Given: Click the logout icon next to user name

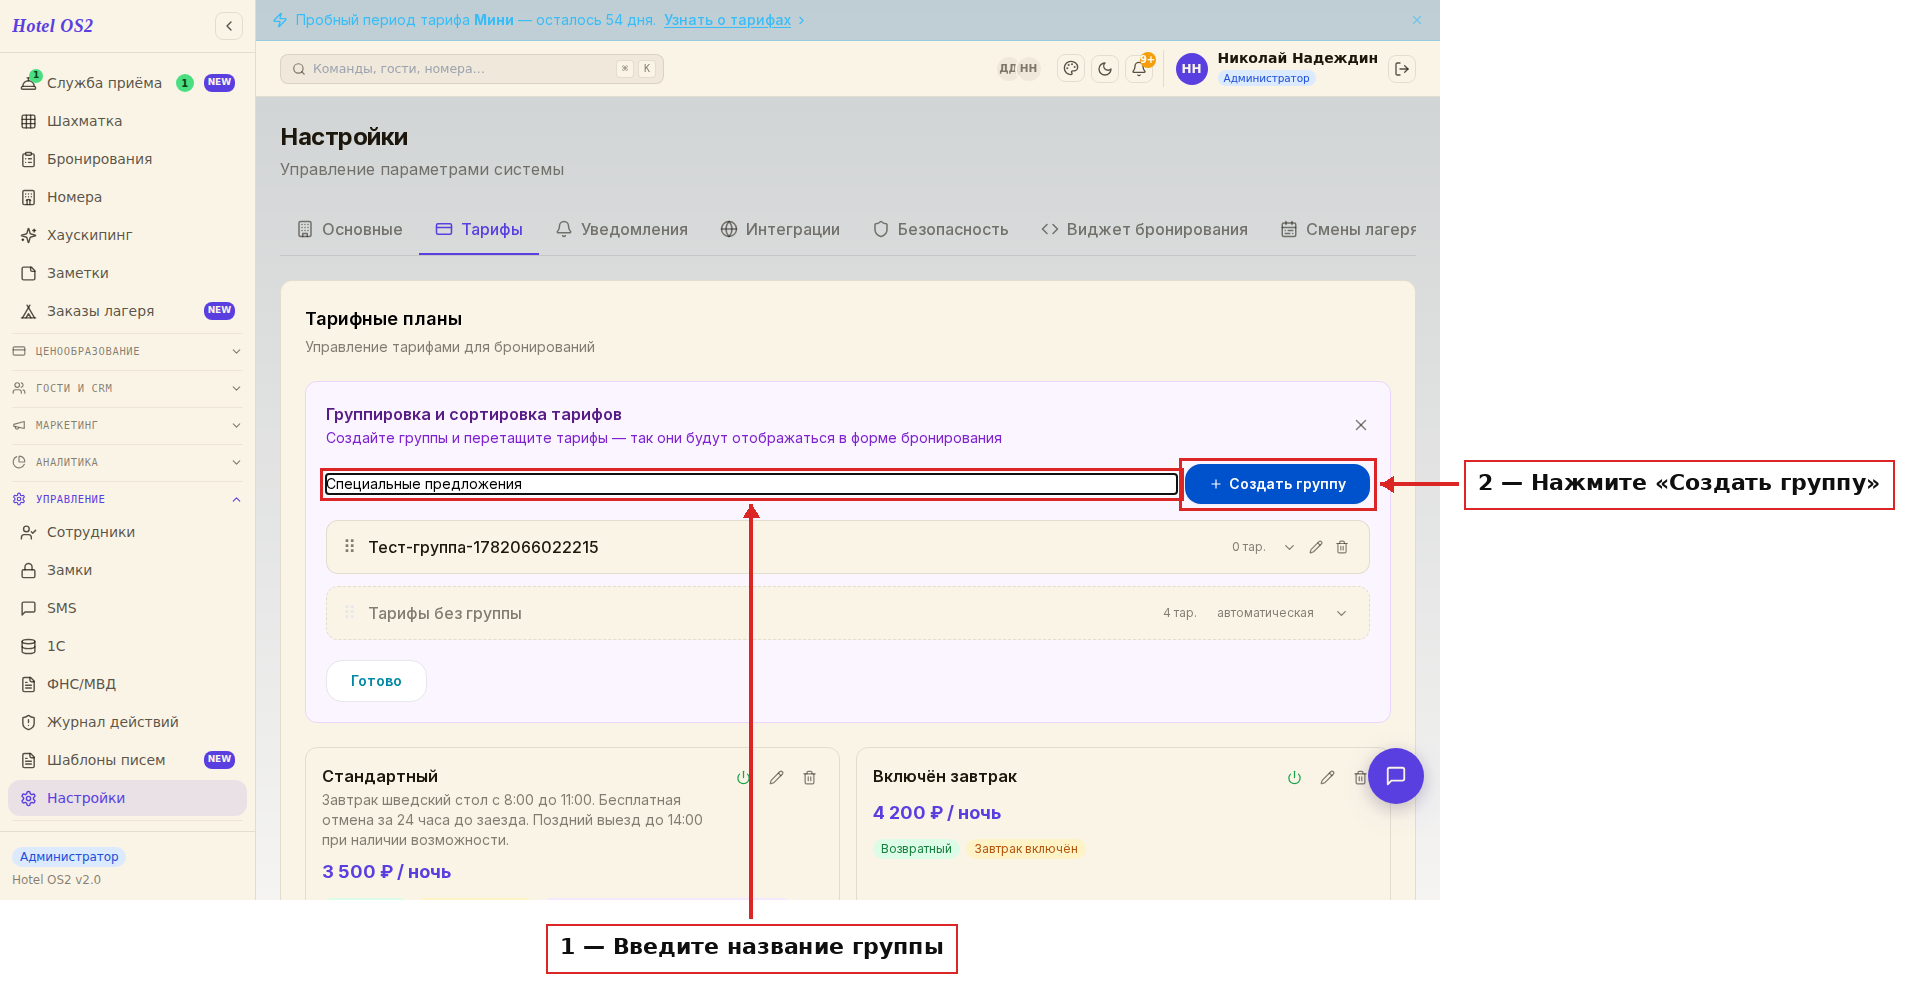Looking at the screenshot, I should point(1402,69).
